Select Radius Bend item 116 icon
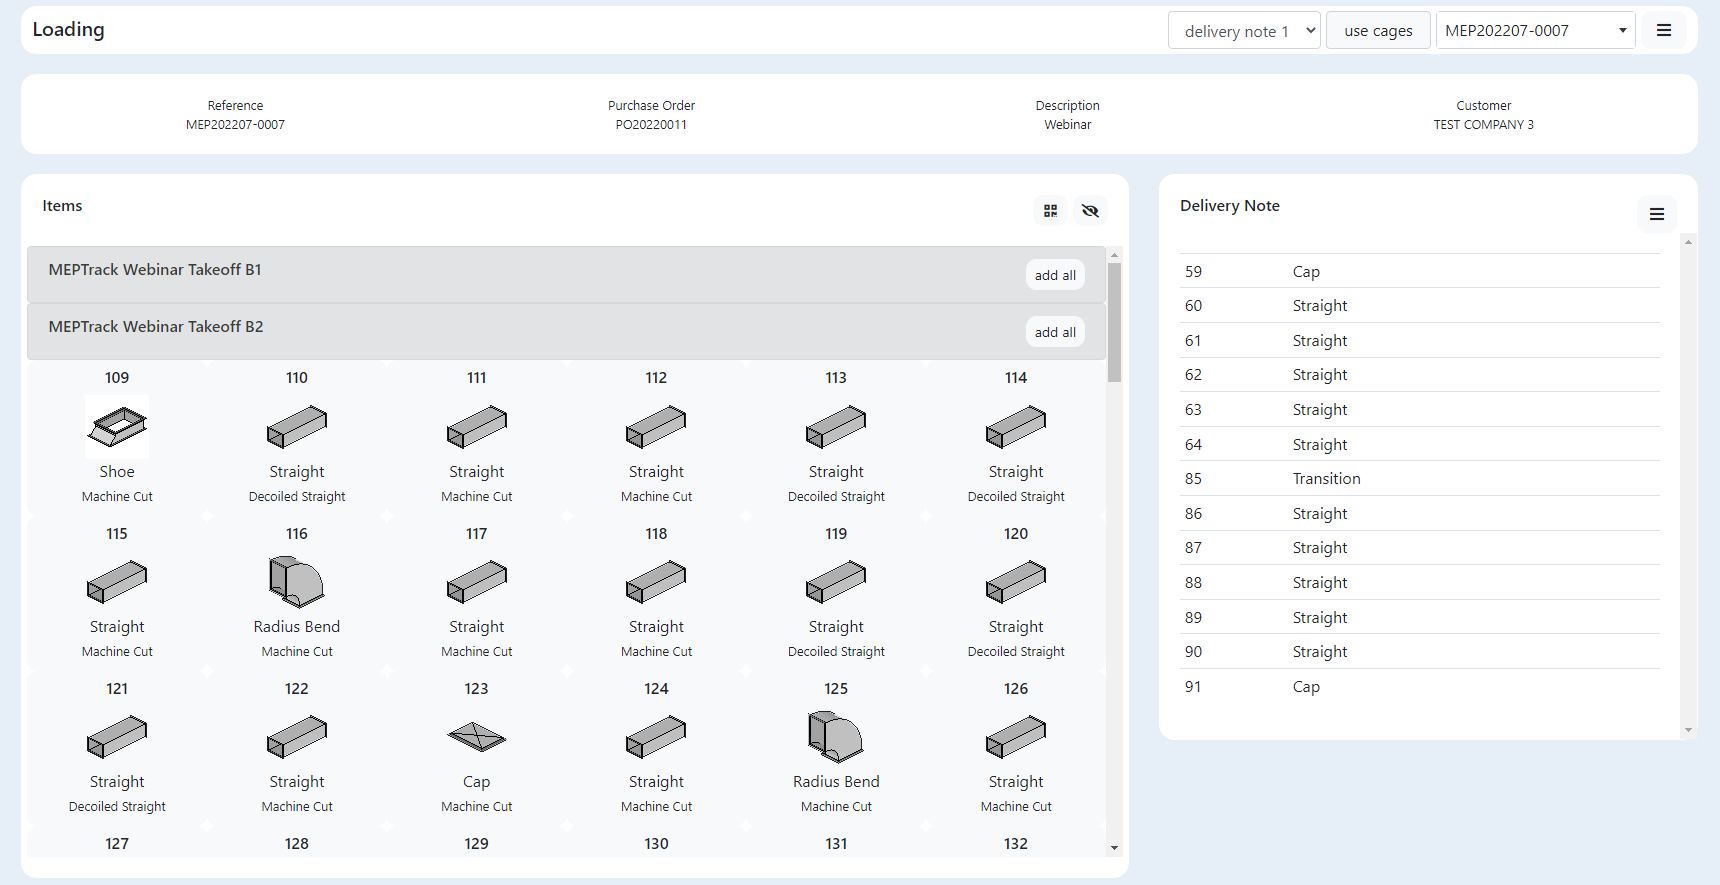 click(x=297, y=582)
